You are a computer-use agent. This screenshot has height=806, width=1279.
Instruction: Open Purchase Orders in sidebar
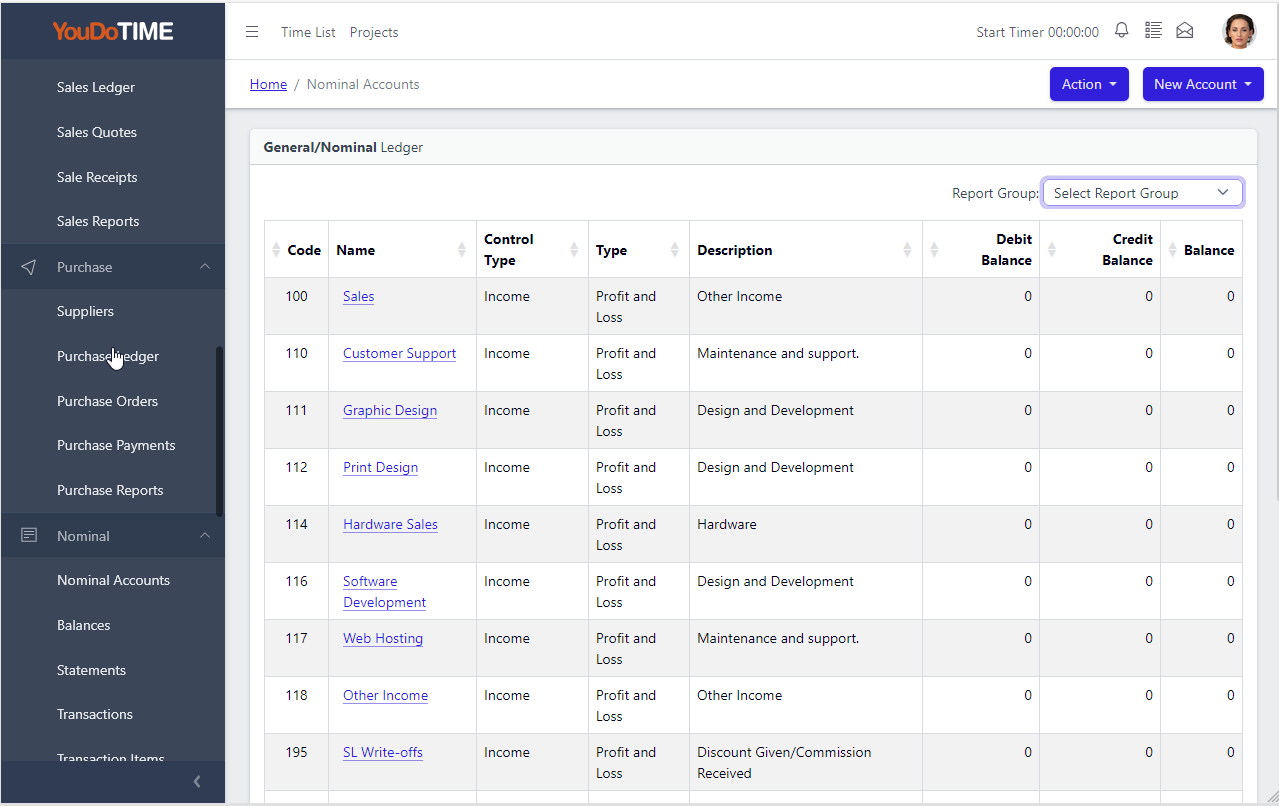(107, 401)
